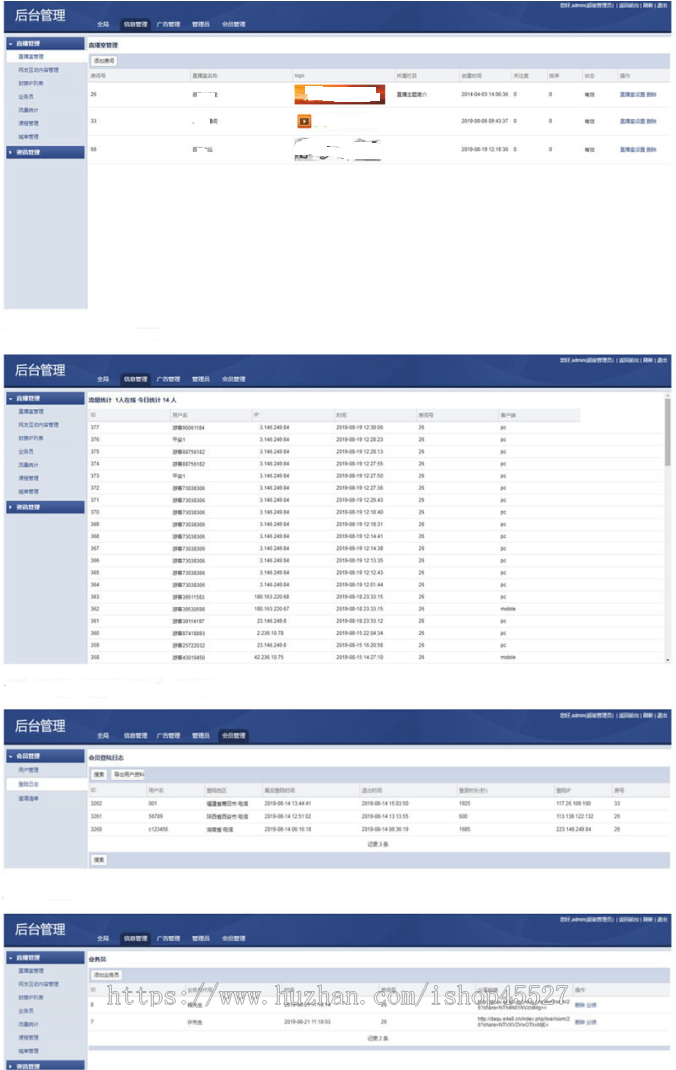
Task: Click IP 42.236.10.75 in row 358
Action: coord(270,657)
